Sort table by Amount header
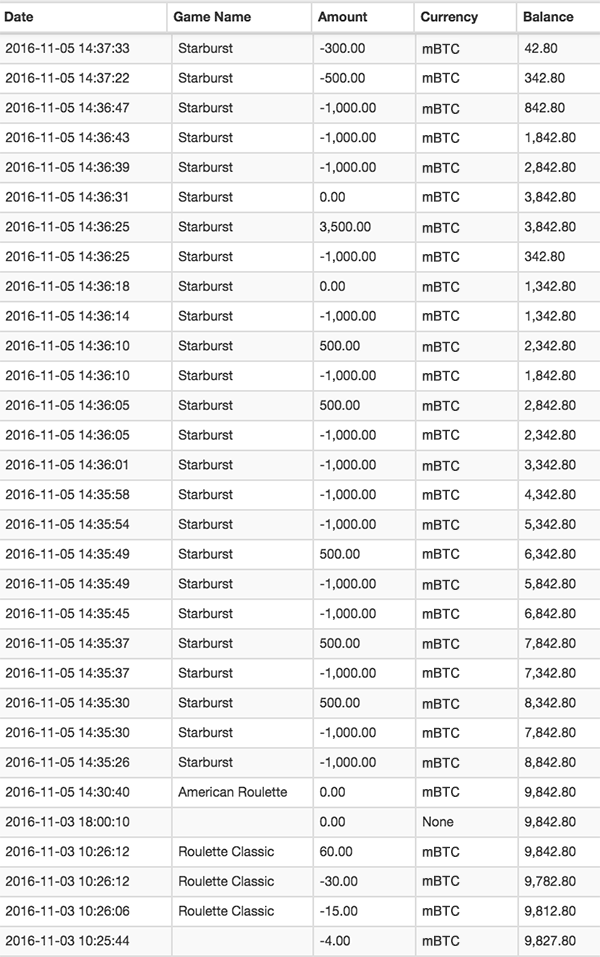The image size is (600, 957). 342,17
